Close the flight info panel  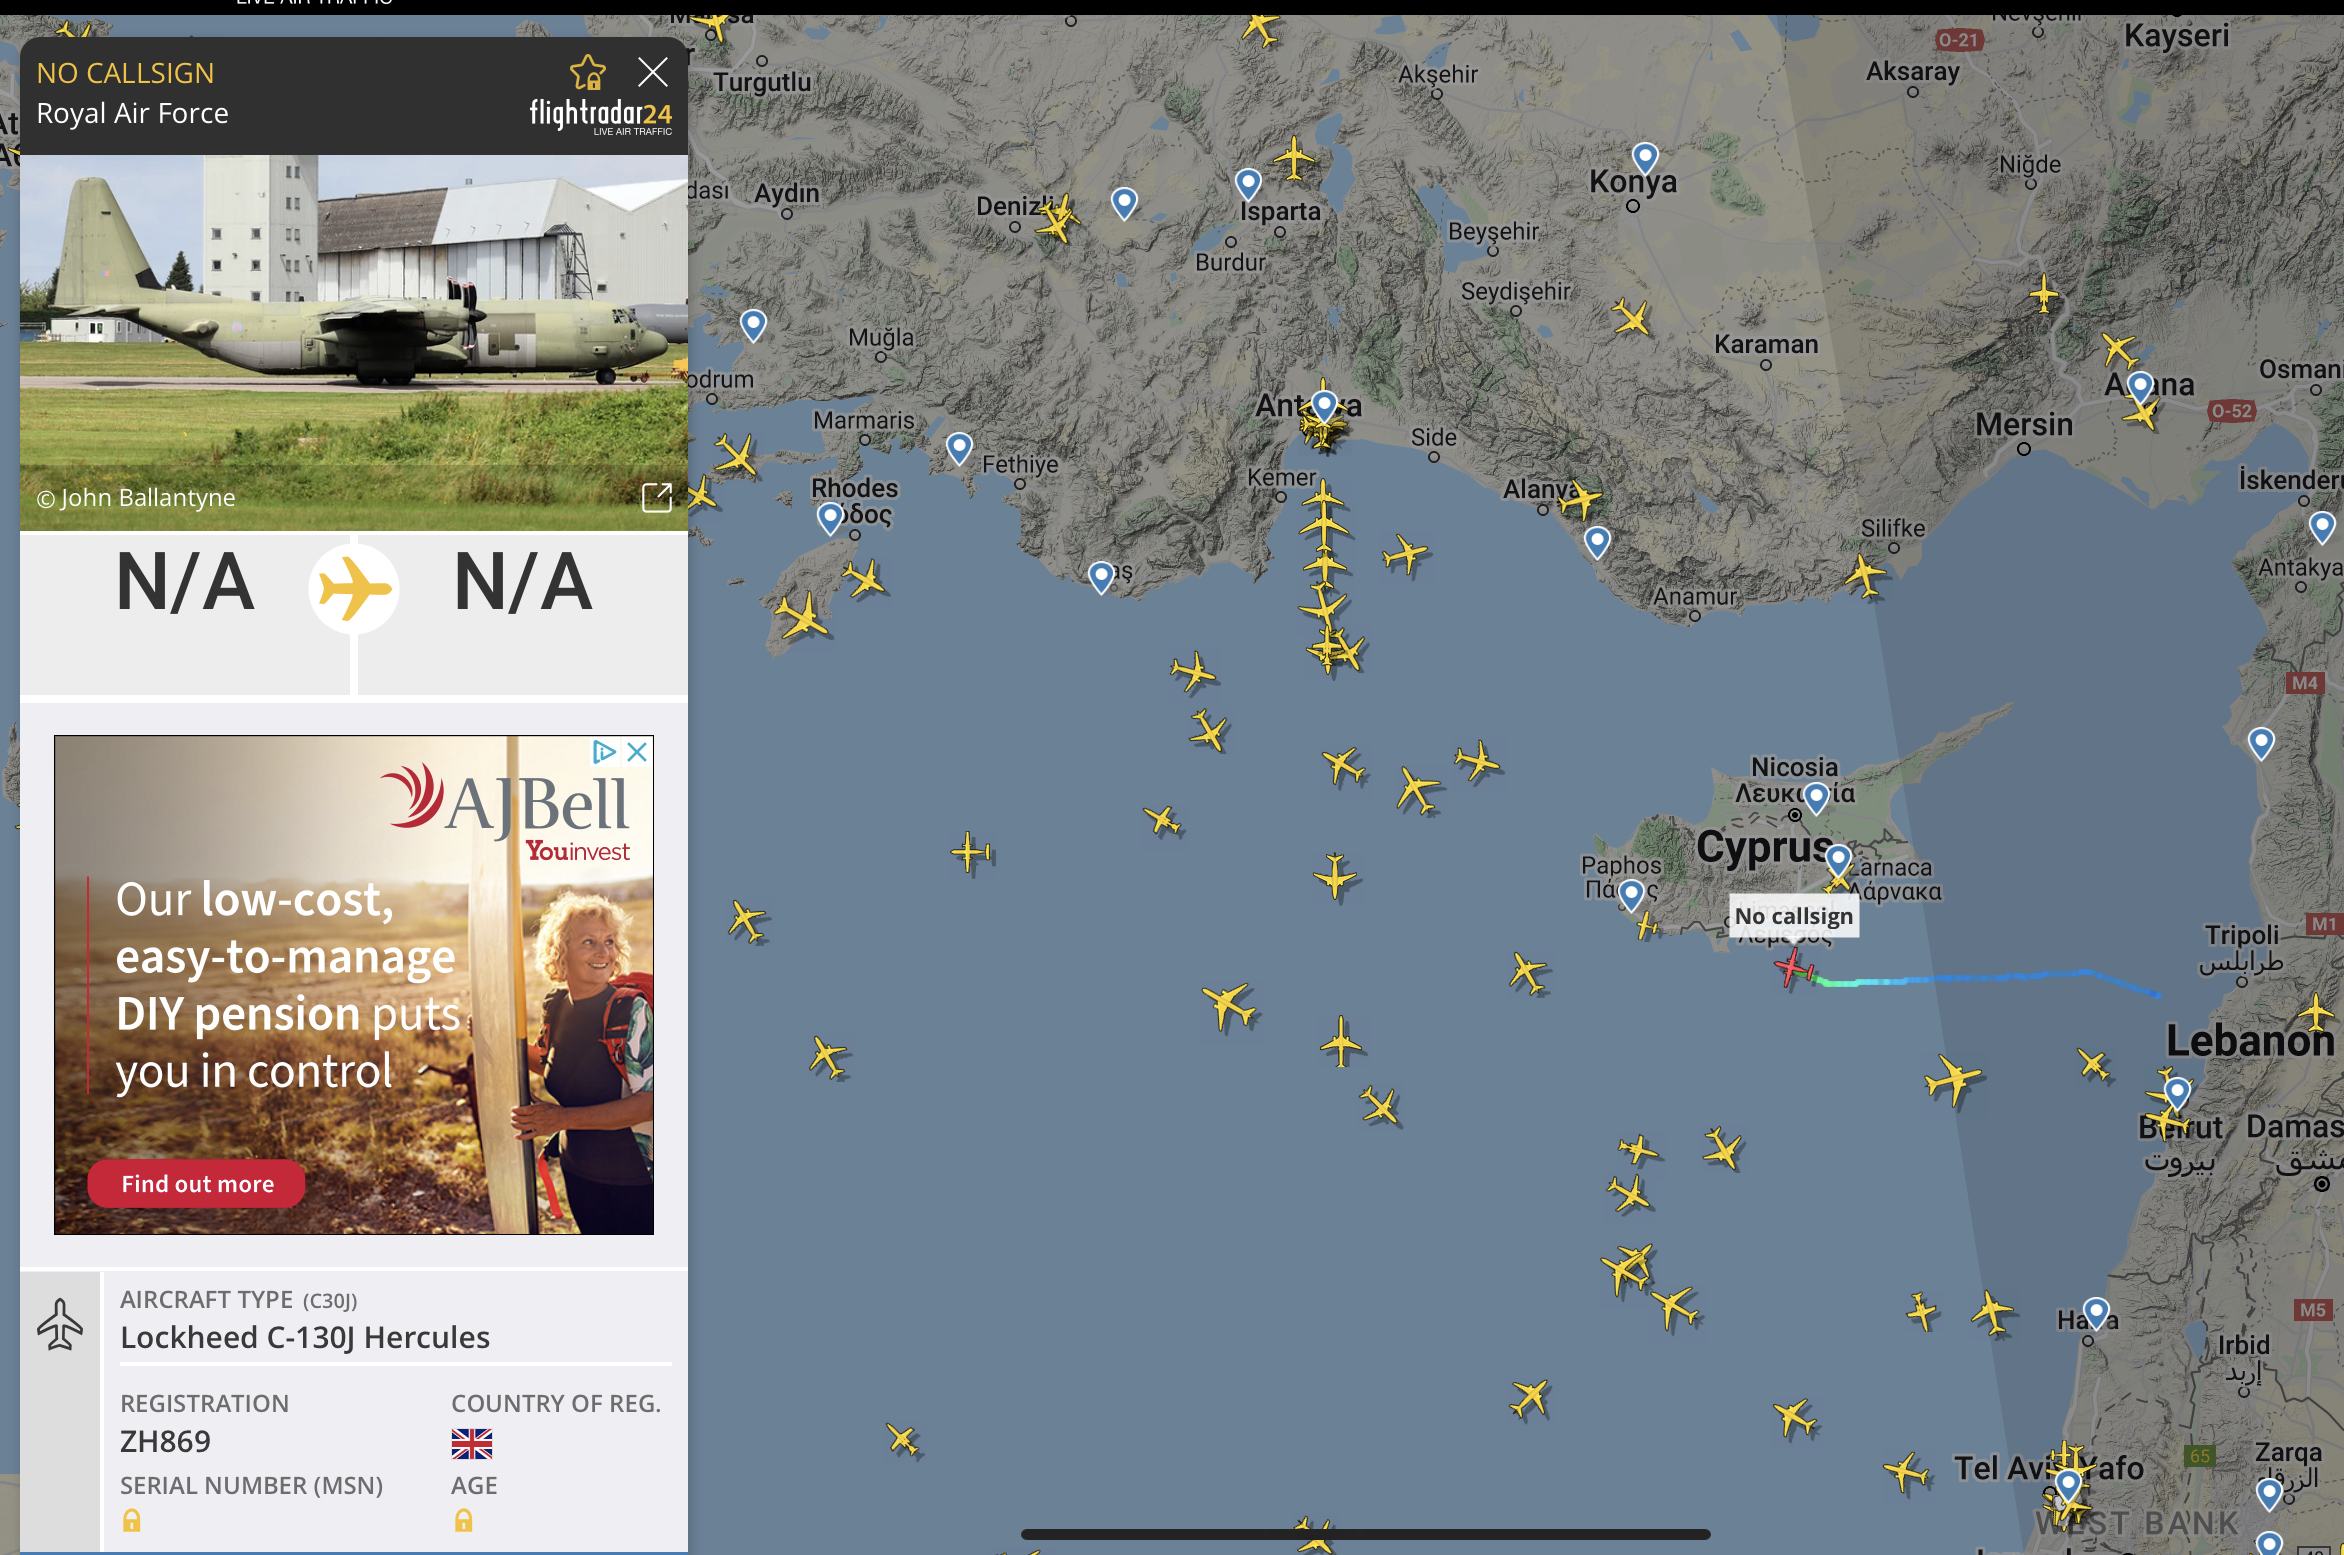(652, 72)
